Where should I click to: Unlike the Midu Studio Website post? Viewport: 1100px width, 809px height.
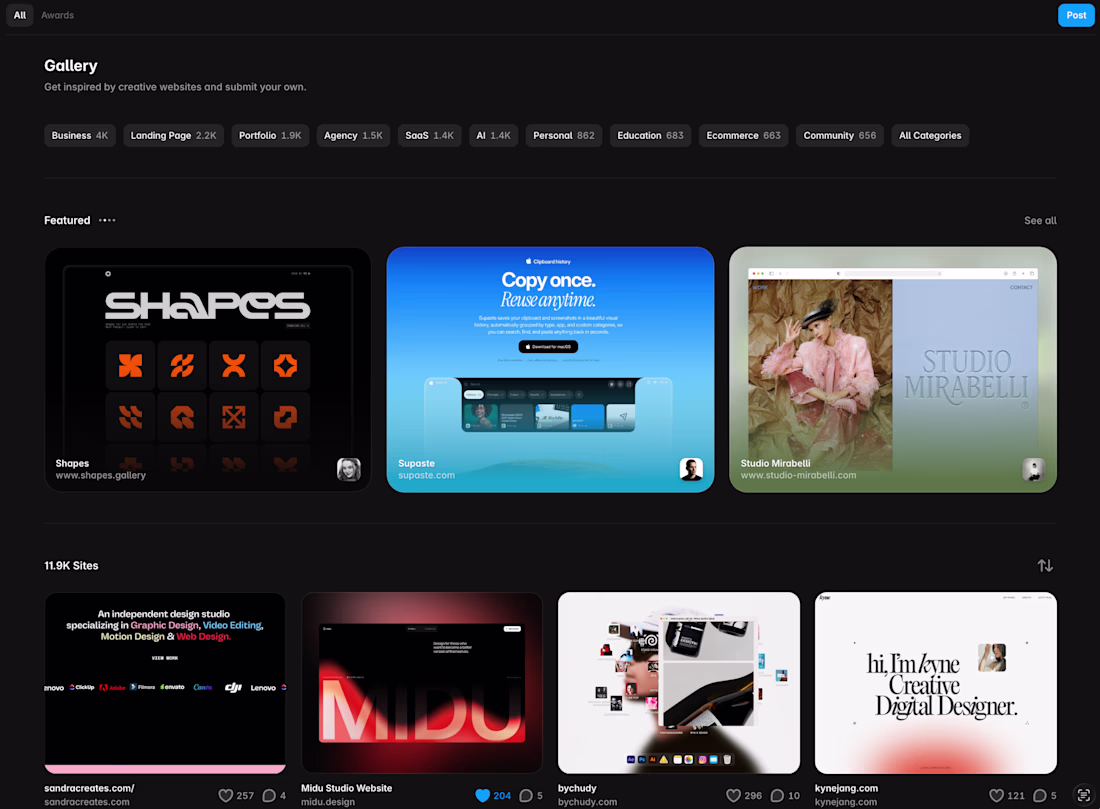(482, 795)
